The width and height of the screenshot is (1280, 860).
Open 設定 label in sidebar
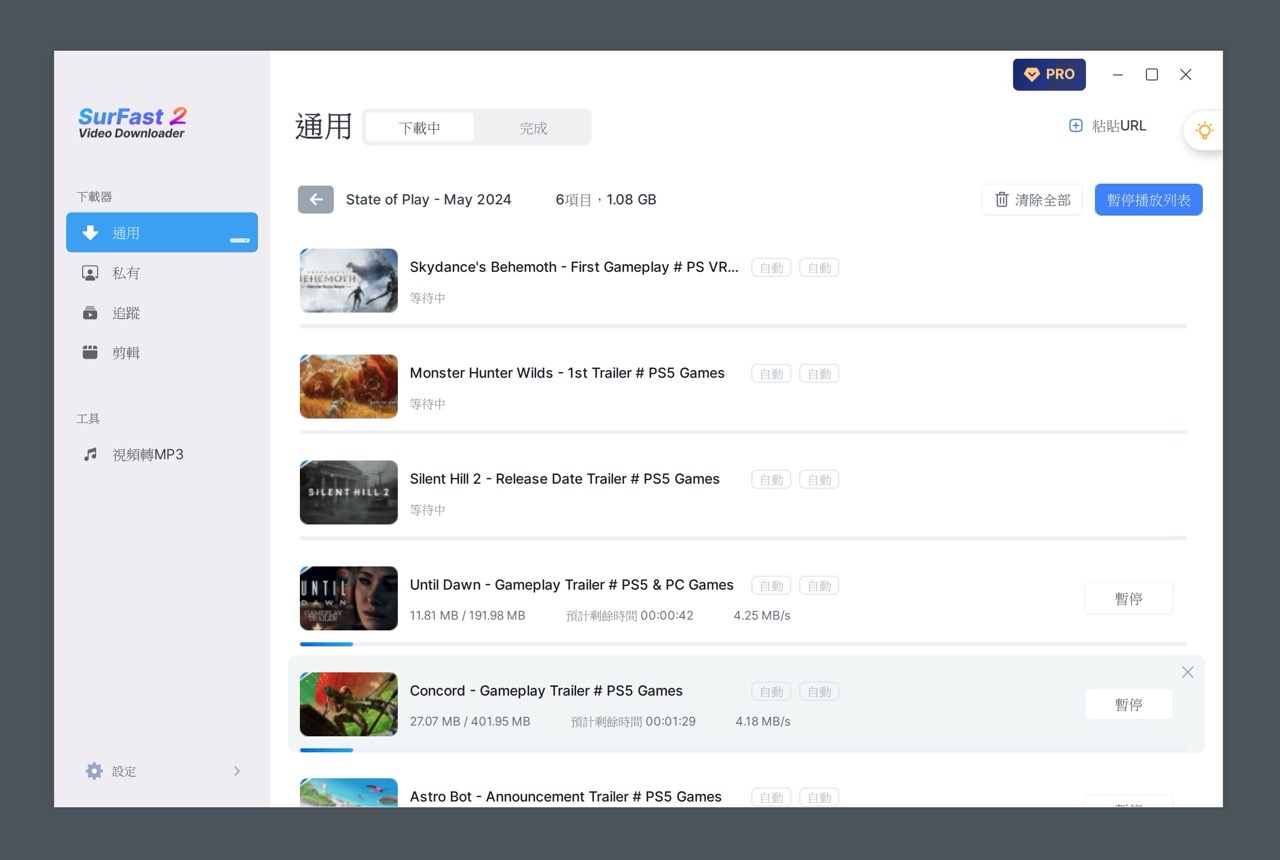pyautogui.click(x=124, y=771)
